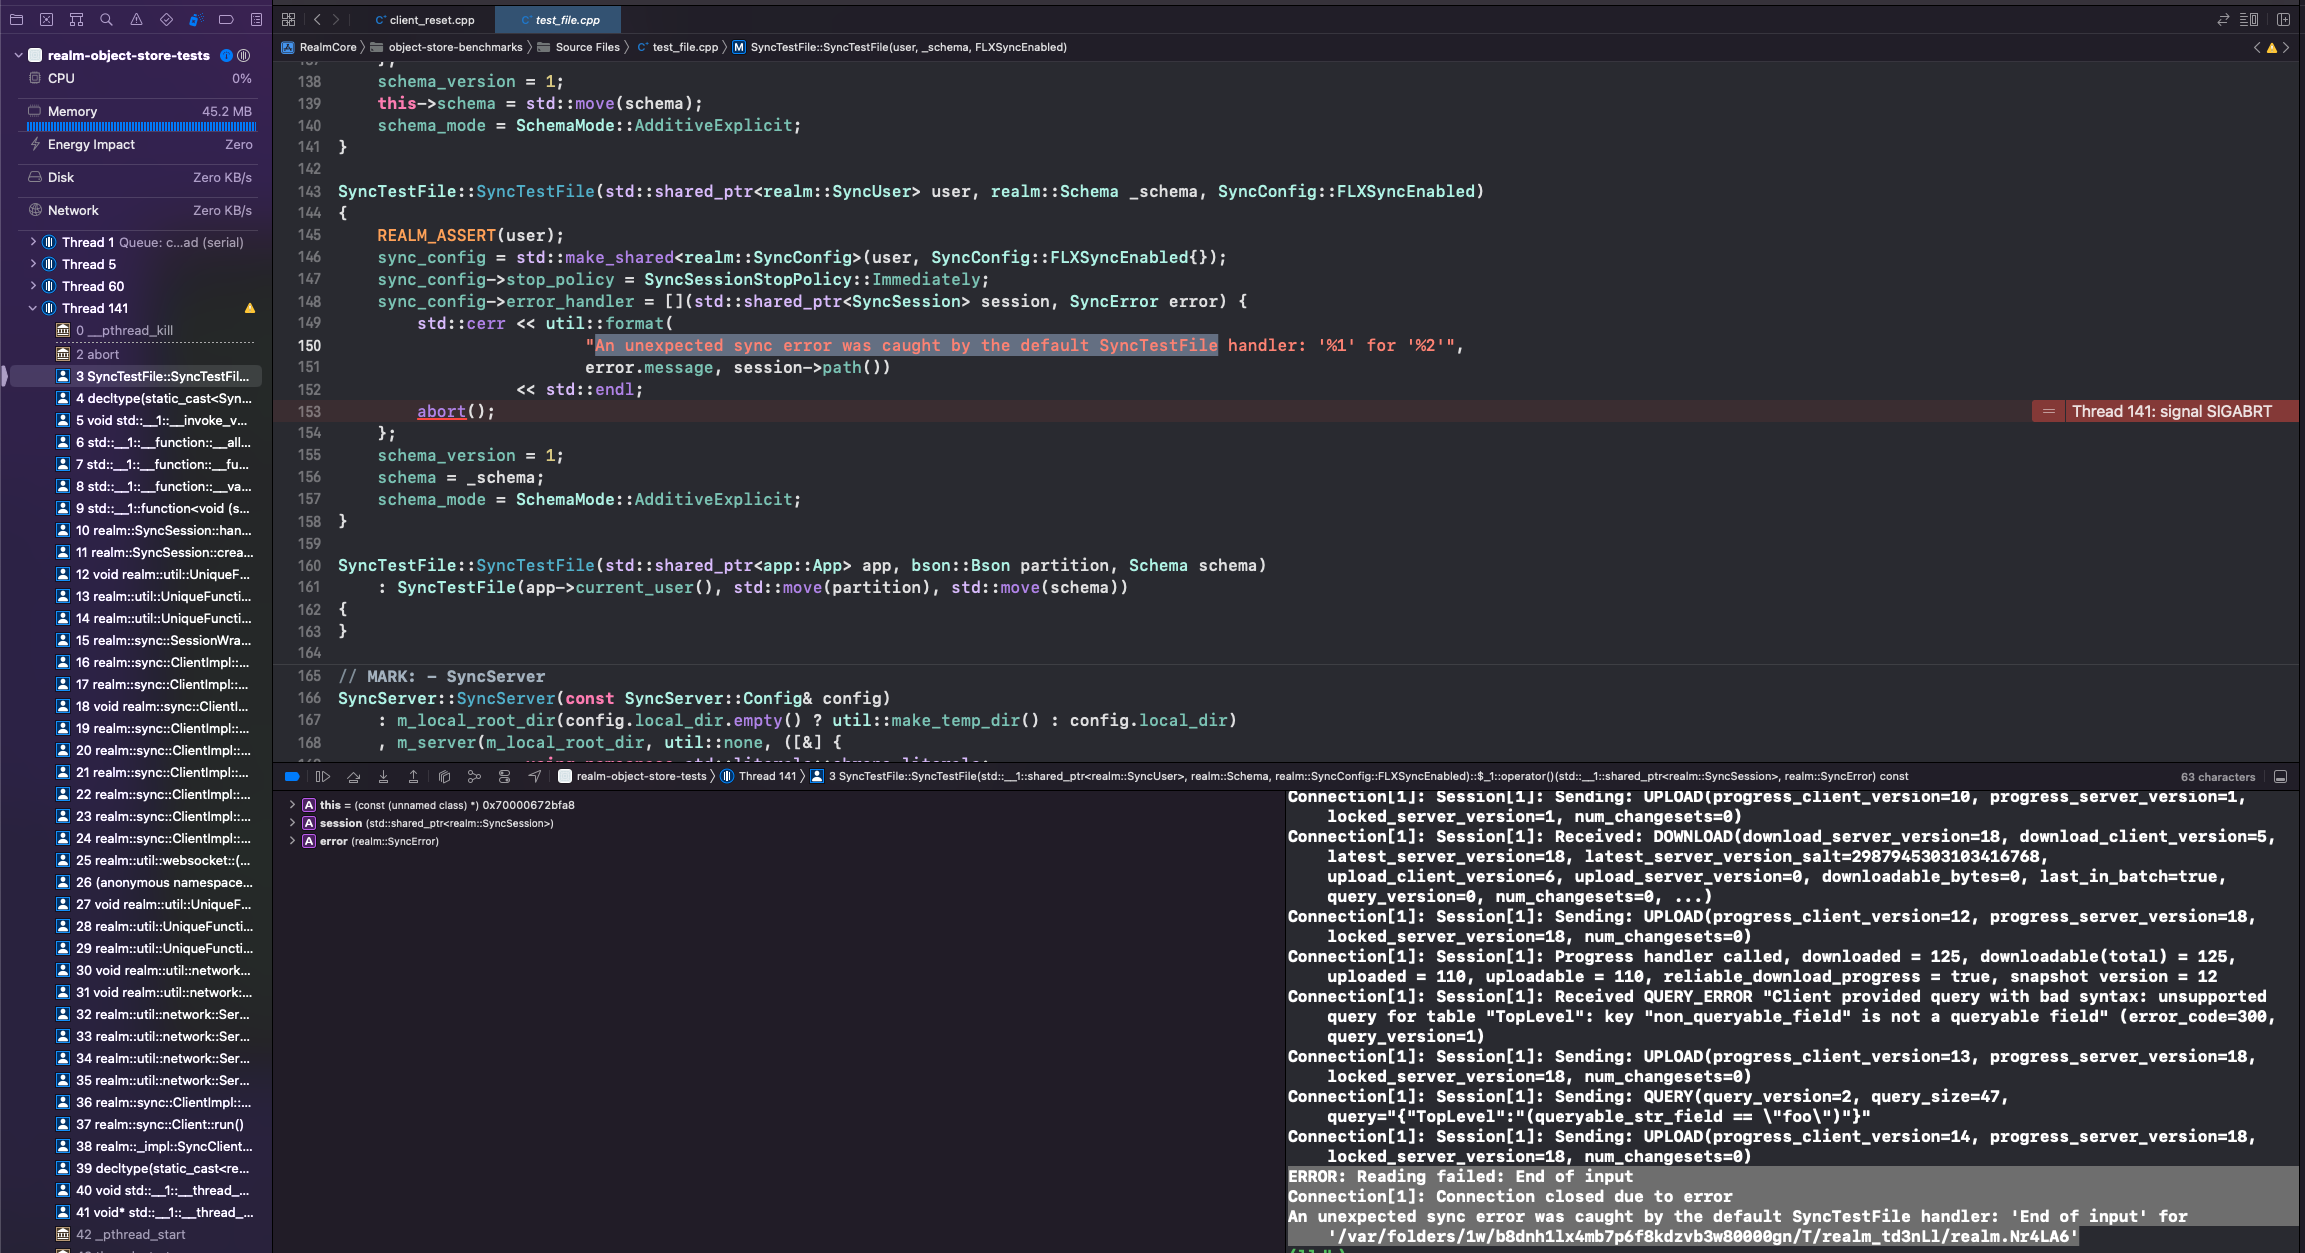Open View Debugging hierarchy icon in debug bar
The image size is (2305, 1253).
tap(444, 777)
